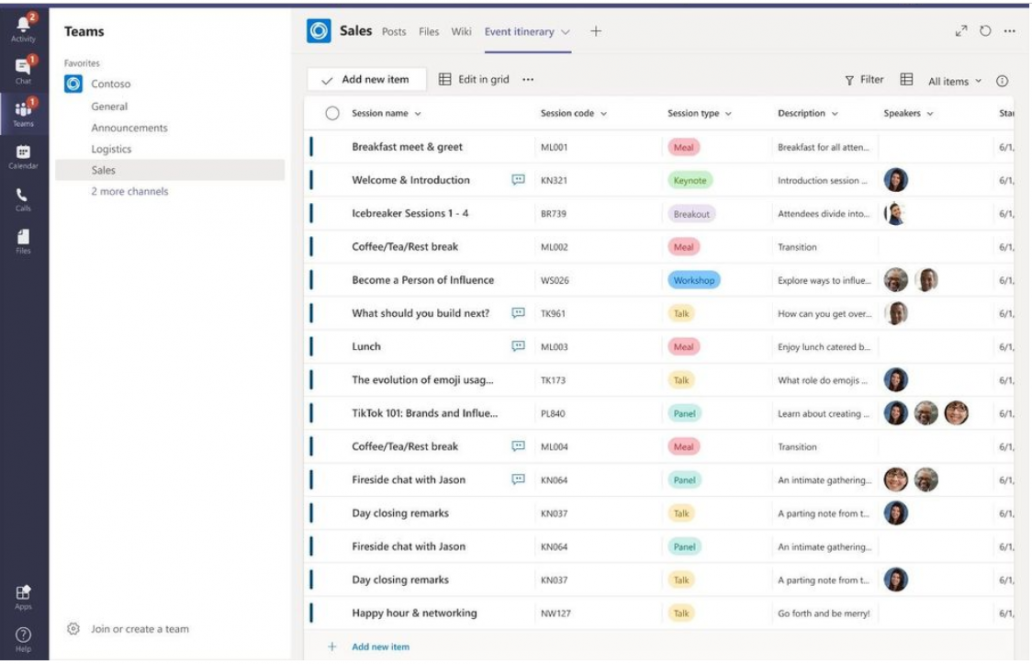Click speaker avatar in Welcome & Introduction row

(896, 180)
